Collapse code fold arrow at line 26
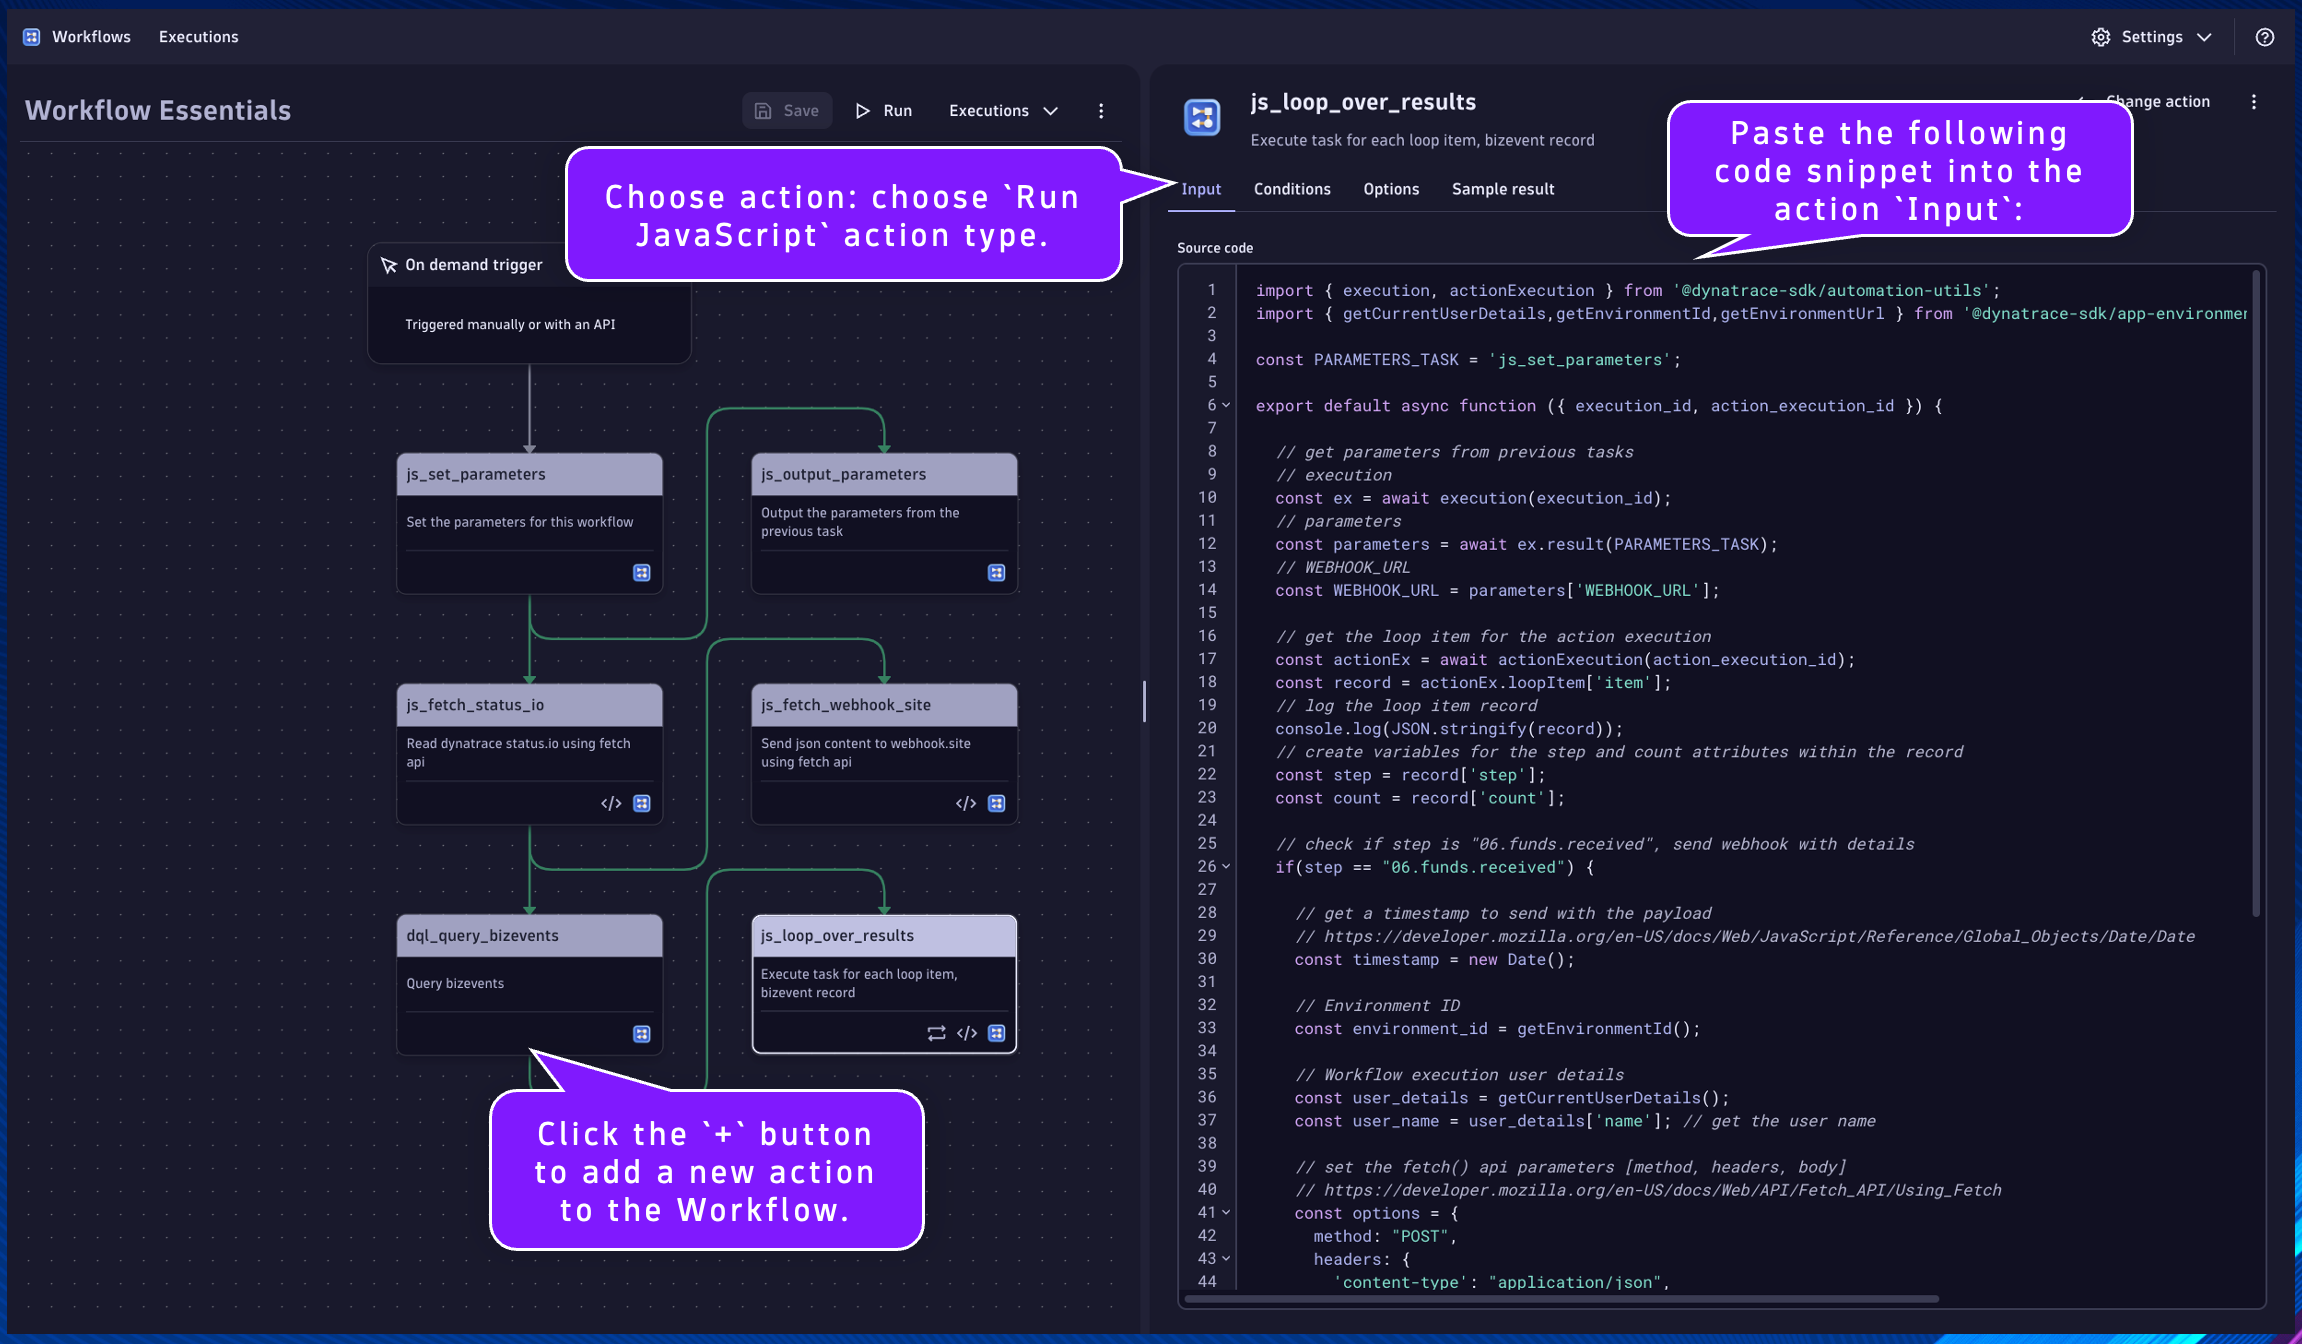Screen dimensions: 2302x1344 tap(1226, 867)
